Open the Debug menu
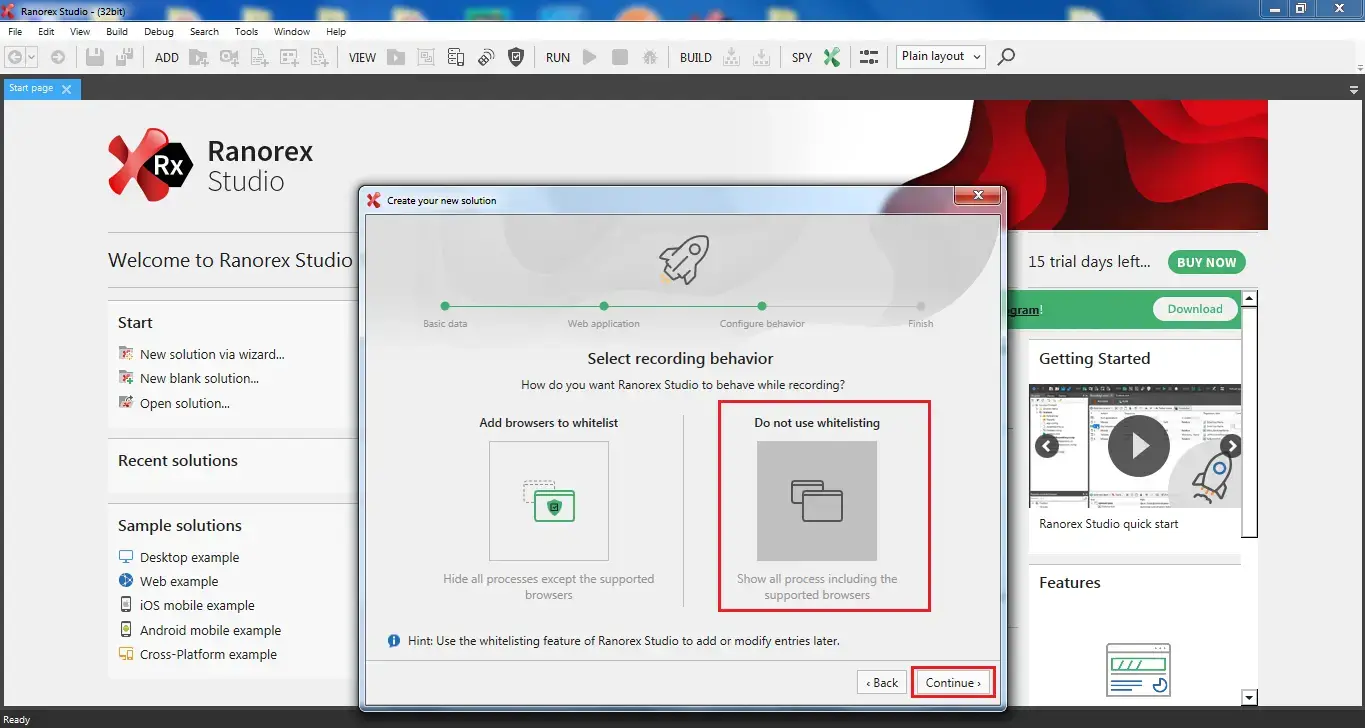Image resolution: width=1365 pixels, height=728 pixels. 158,31
